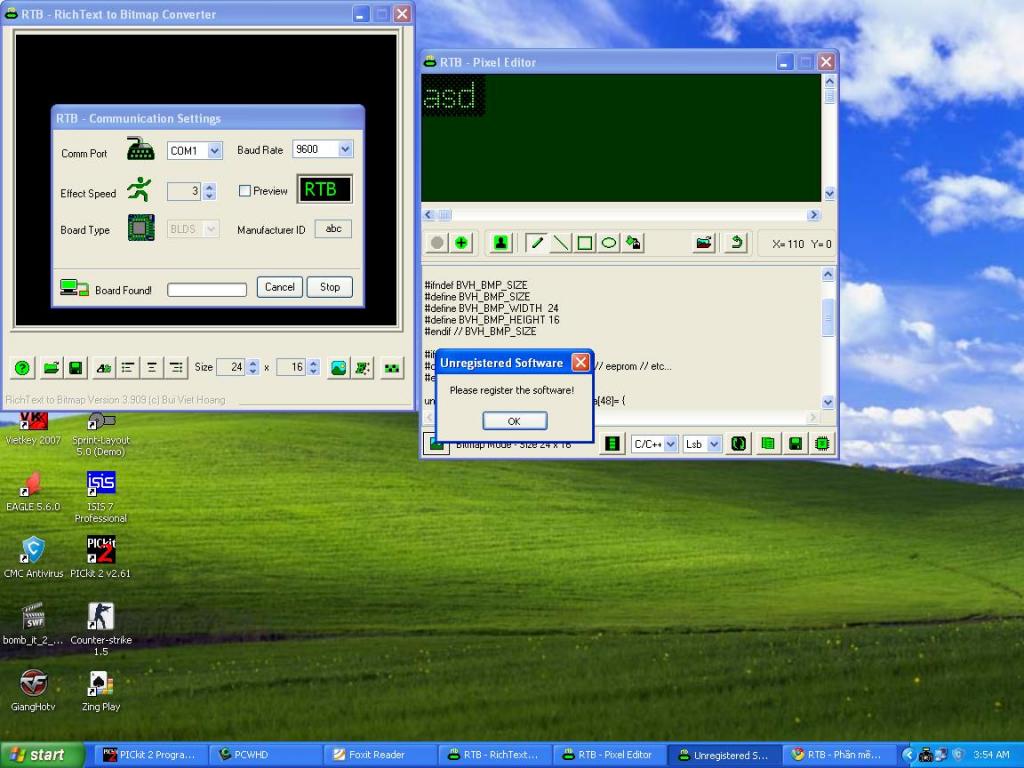Click the green help question-mark icon
Viewport: 1024px width, 768px height.
point(22,368)
